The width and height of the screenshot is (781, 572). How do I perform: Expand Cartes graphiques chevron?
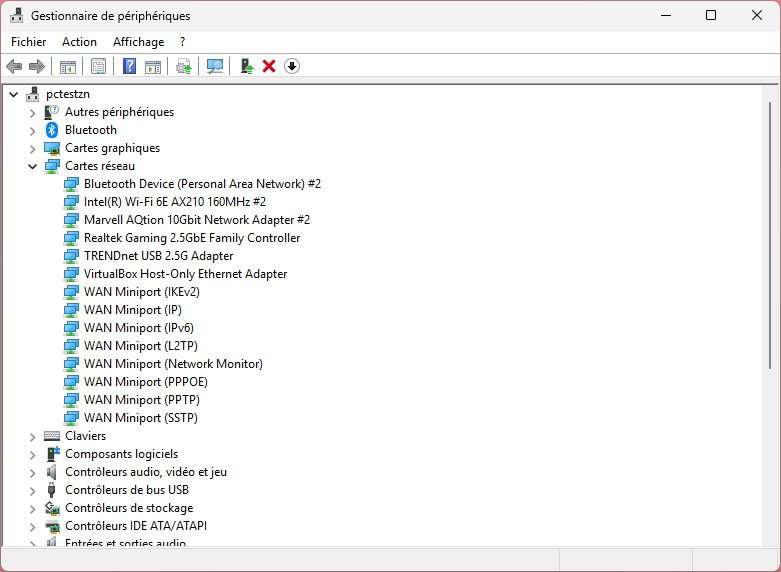[33, 148]
